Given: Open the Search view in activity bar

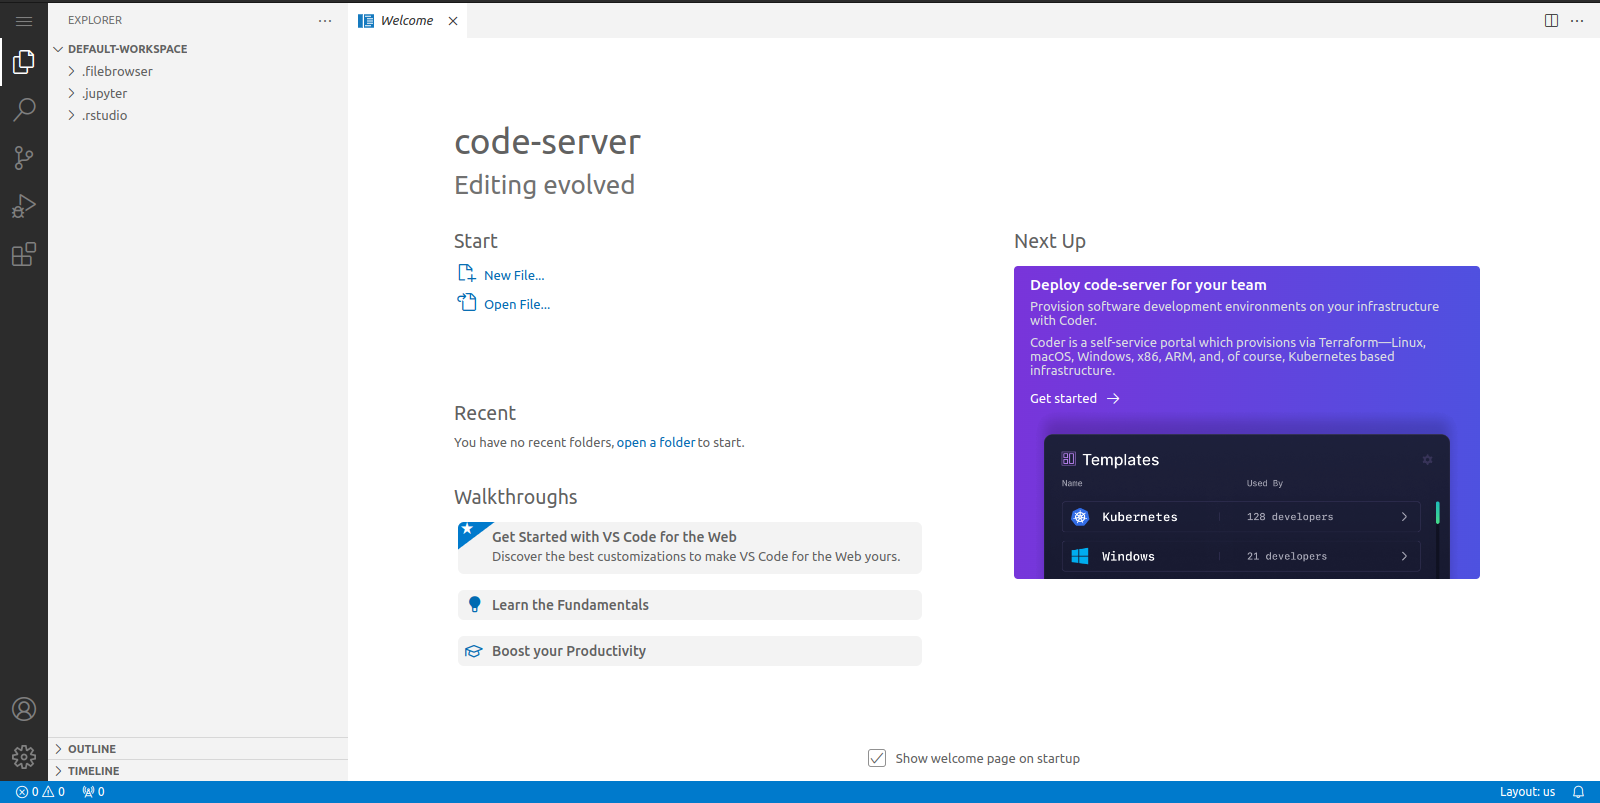Looking at the screenshot, I should (24, 109).
